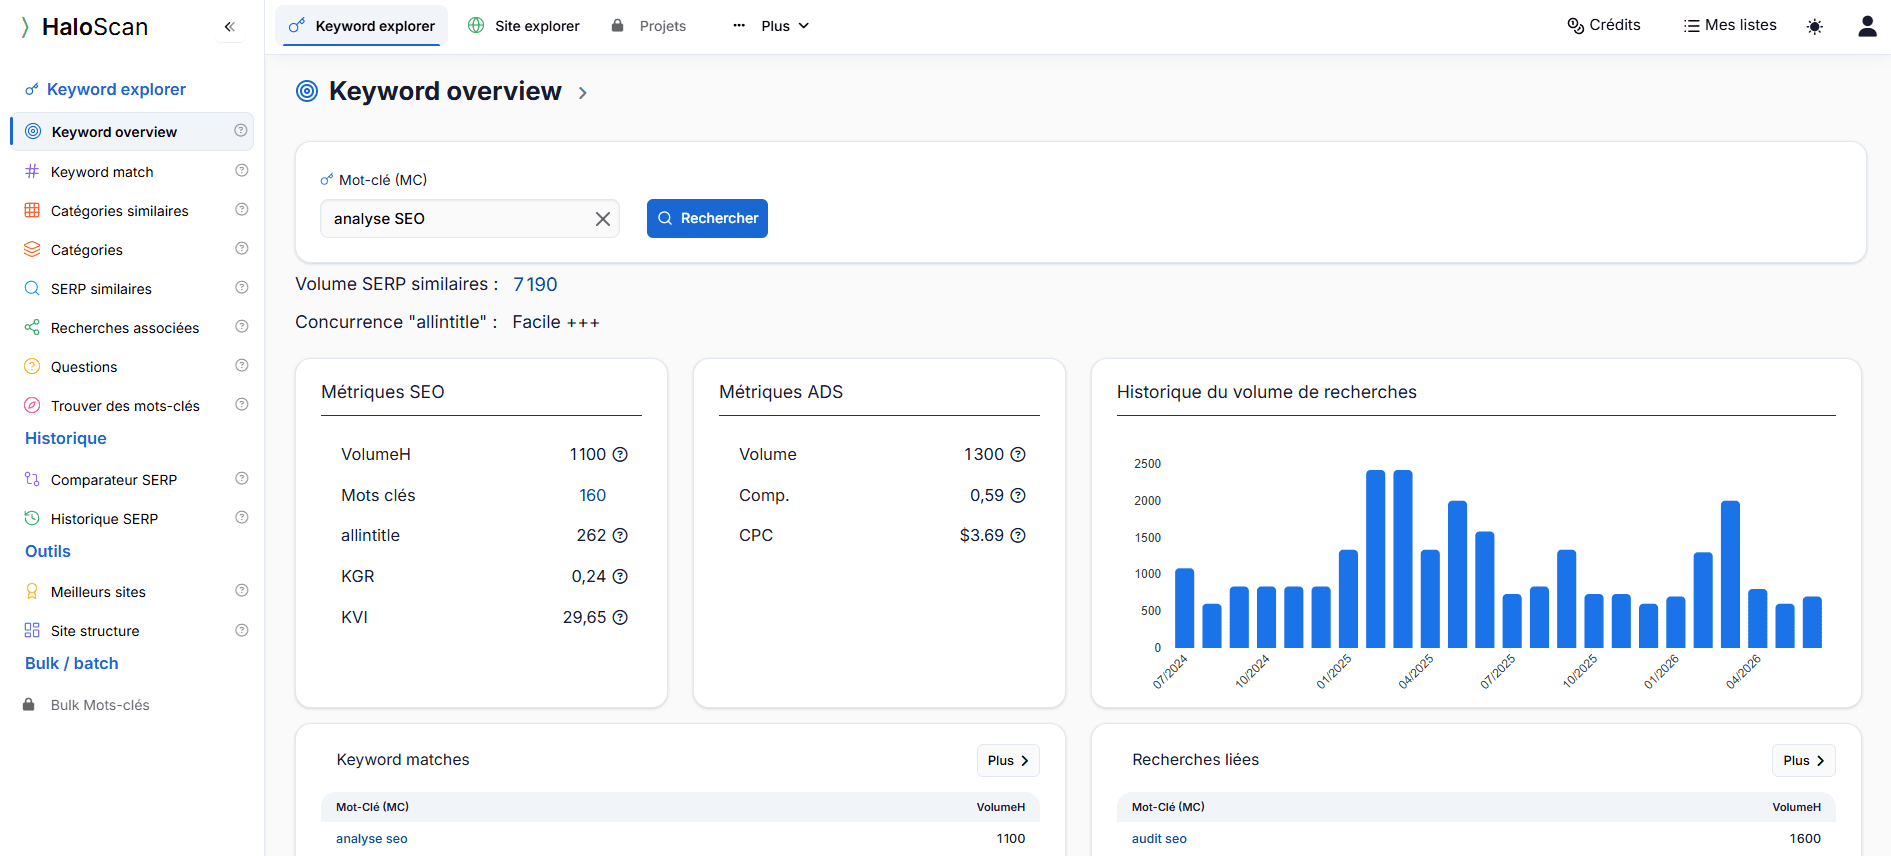Click help icon next to Catégories similaires
Screen dimensions: 1891x856
241,210
